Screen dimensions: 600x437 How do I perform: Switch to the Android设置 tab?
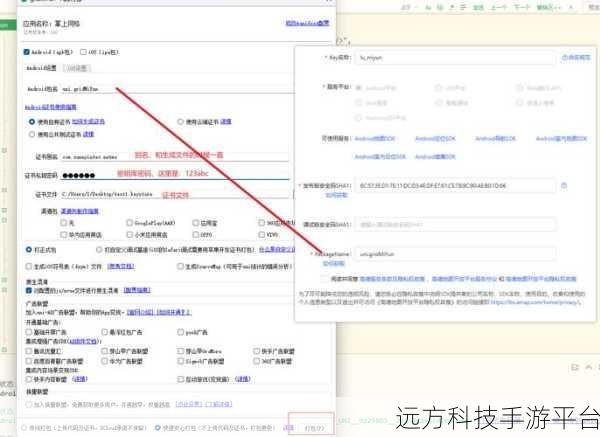coord(41,68)
